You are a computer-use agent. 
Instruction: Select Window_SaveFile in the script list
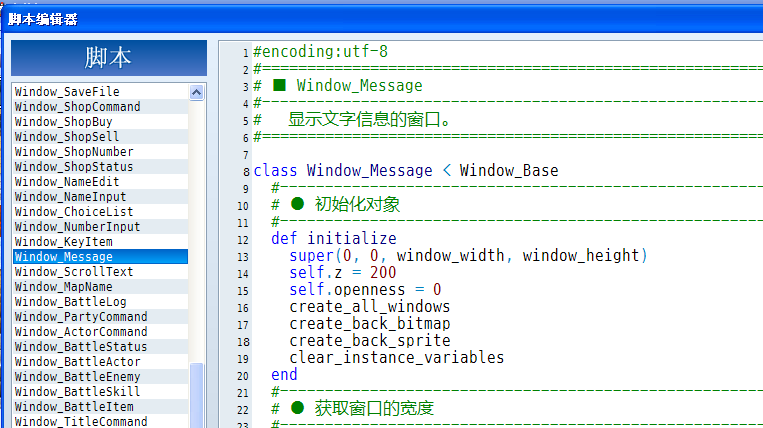pos(101,91)
